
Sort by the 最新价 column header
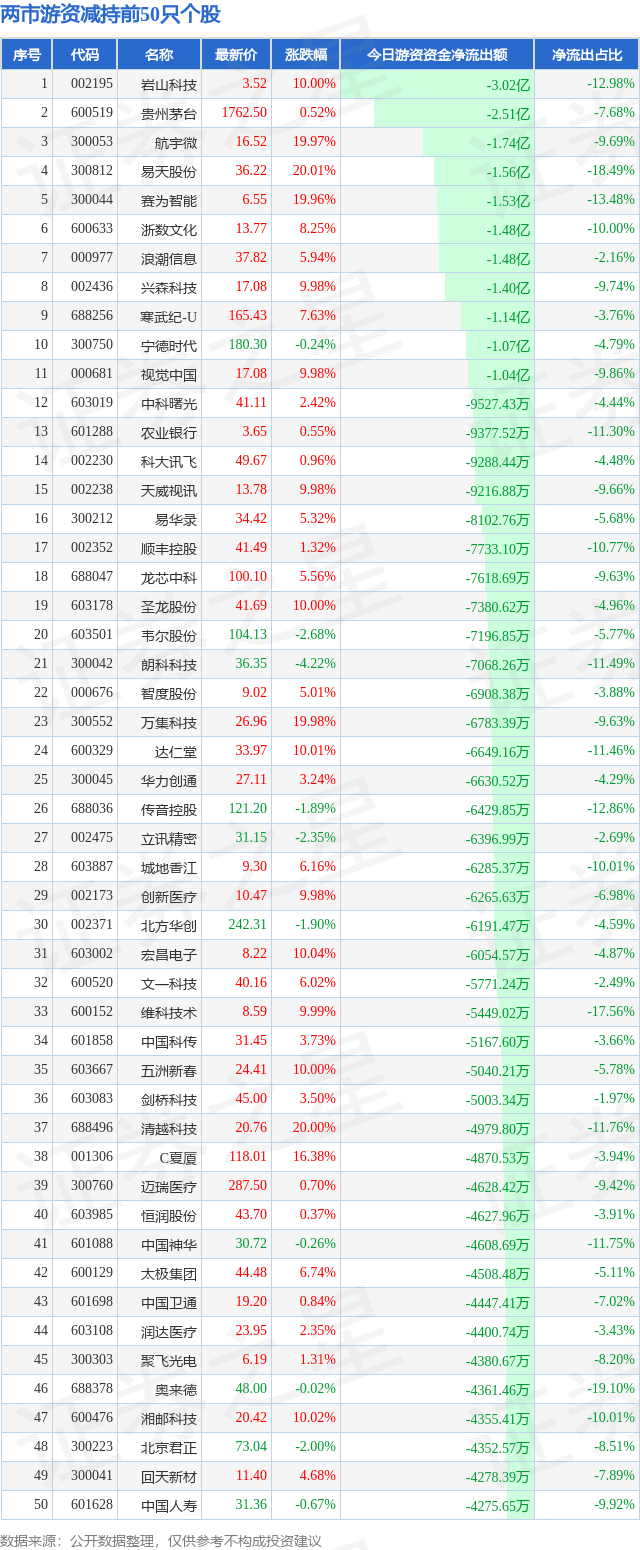[236, 55]
